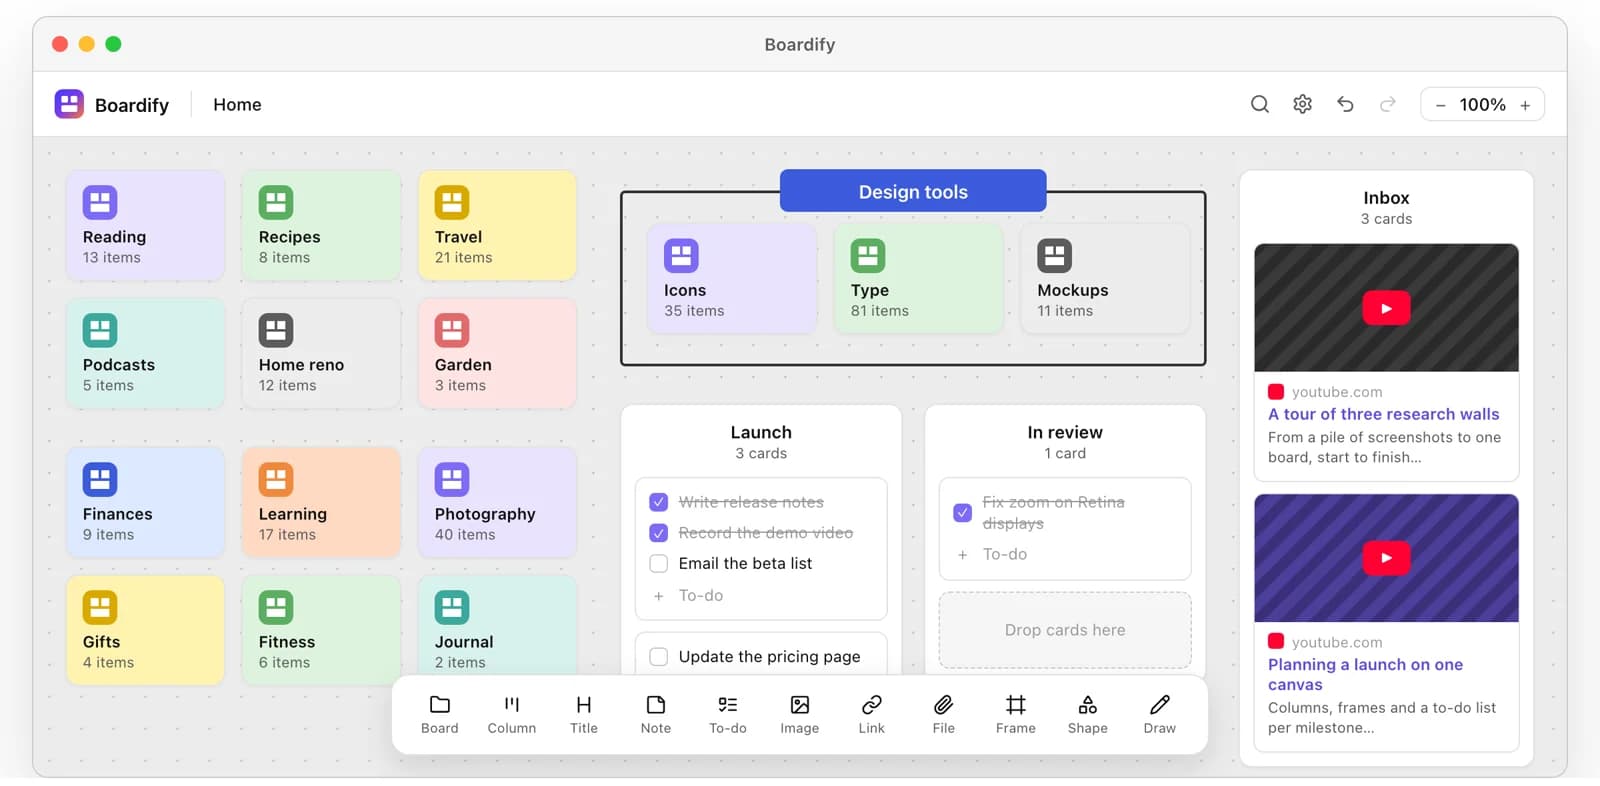Insert a Title element

click(583, 715)
